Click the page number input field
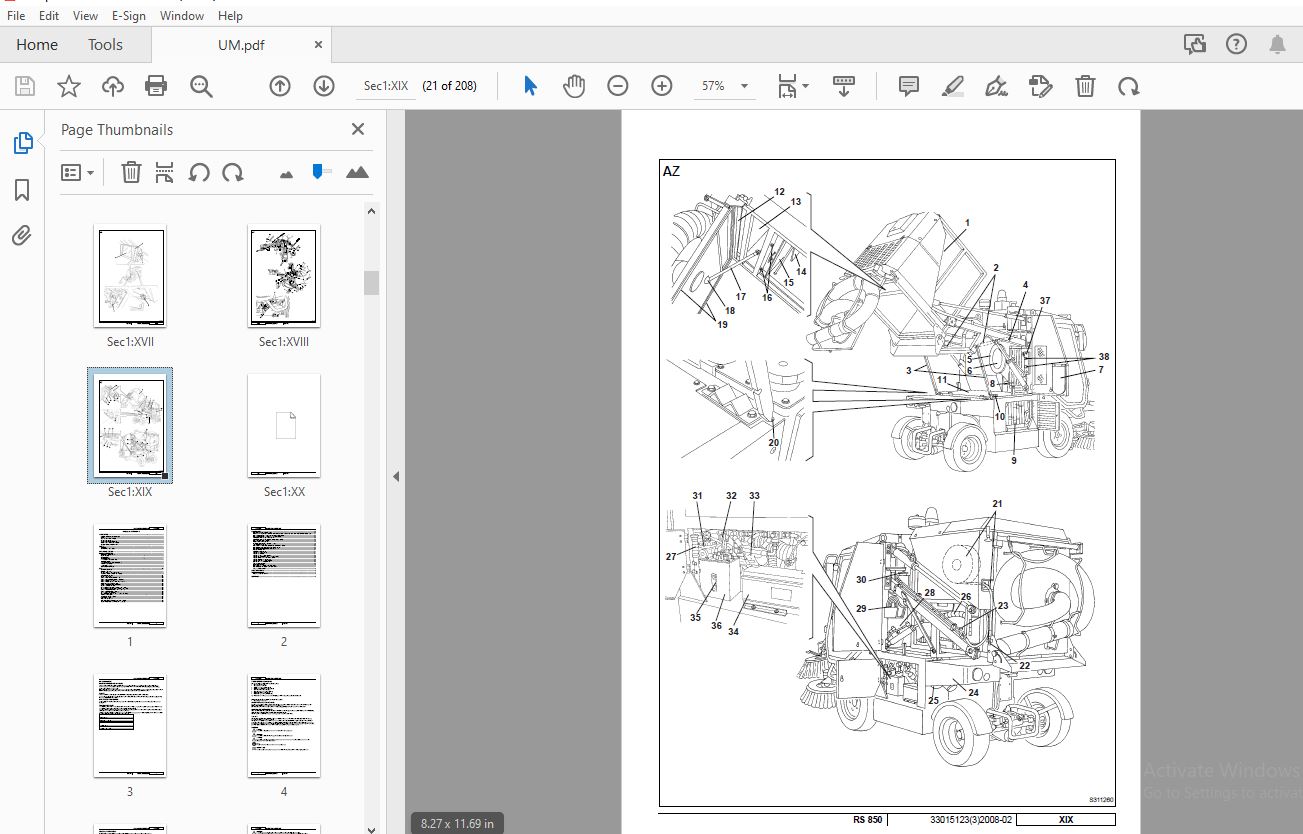This screenshot has width=1303, height=834. tap(386, 86)
